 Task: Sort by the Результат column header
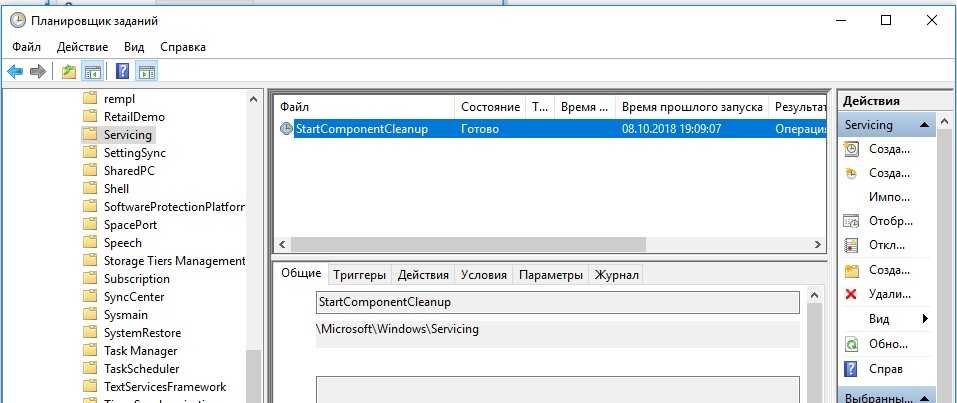click(x=798, y=107)
